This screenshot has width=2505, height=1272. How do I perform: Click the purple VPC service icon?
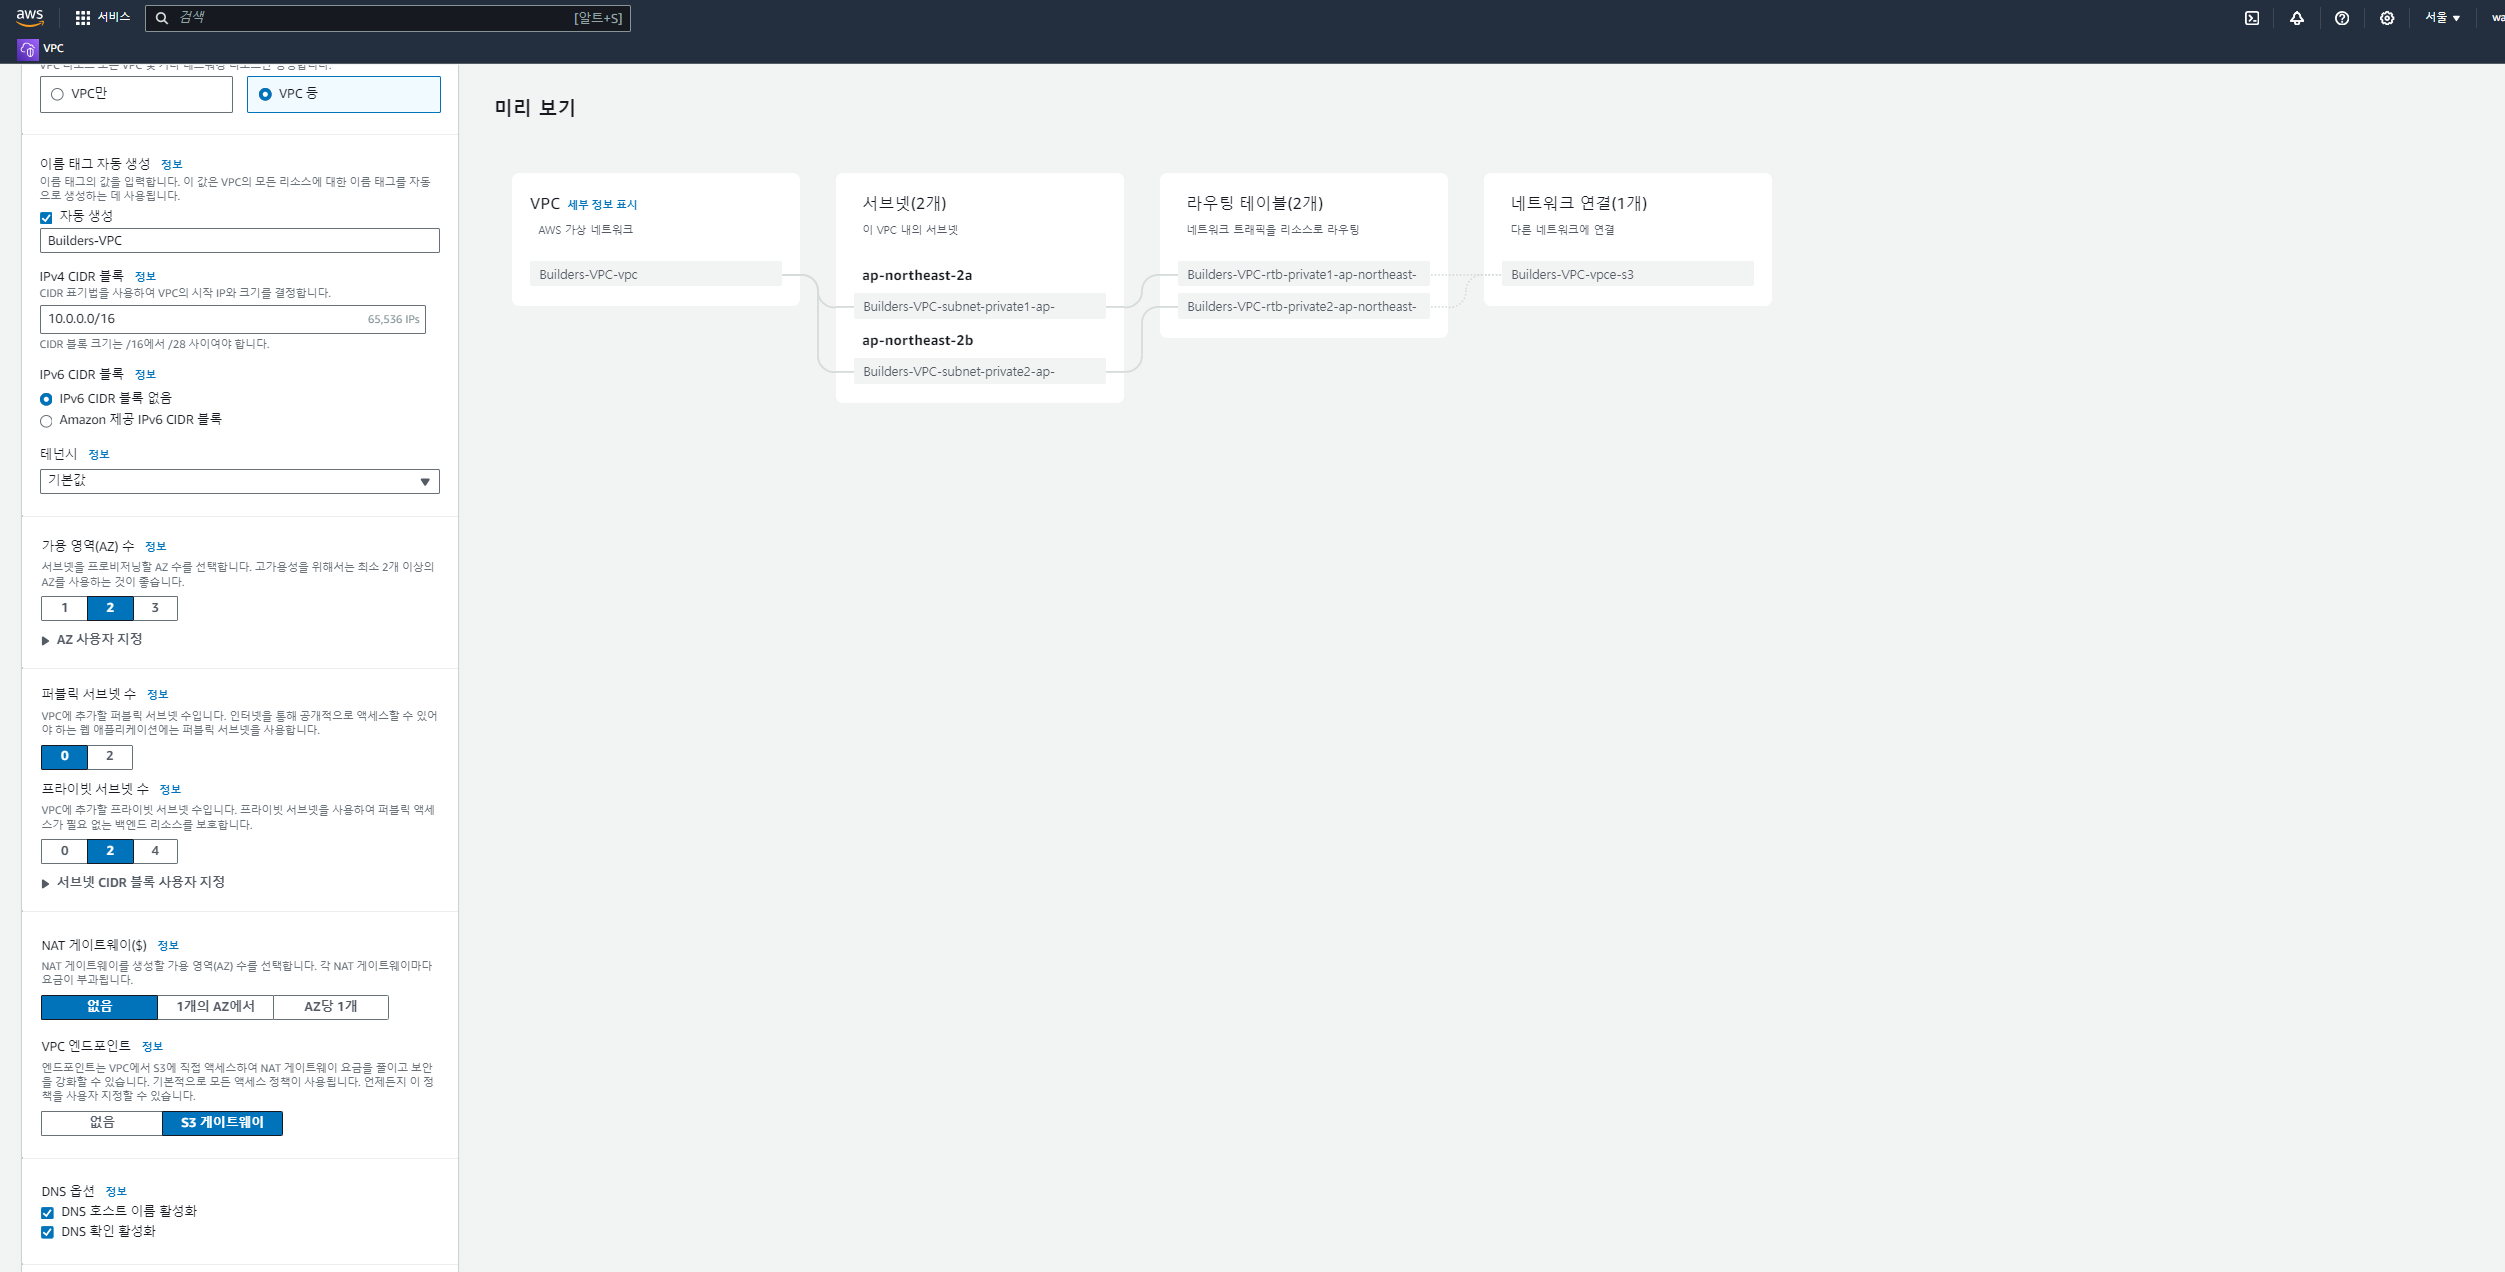click(x=28, y=48)
